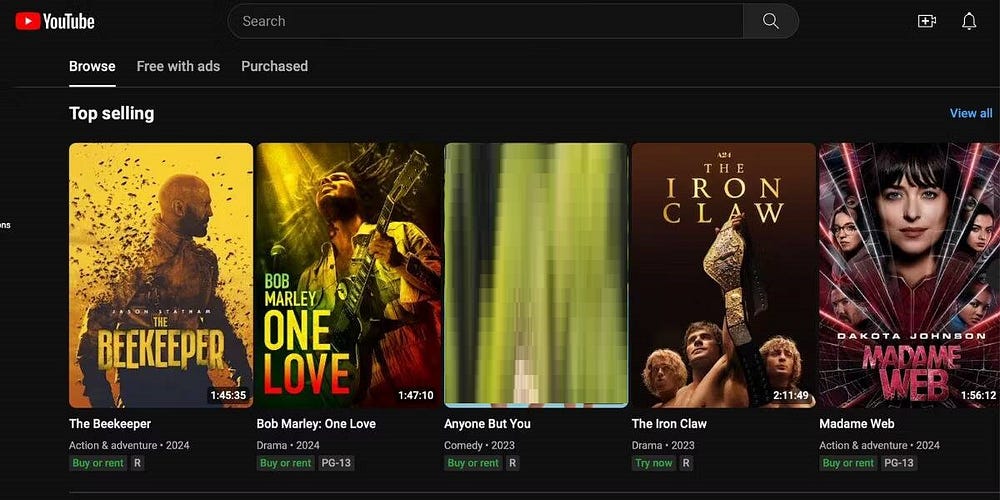Click the PG-13 badge under Bob Marley: One Love
Image resolution: width=1000 pixels, height=500 pixels.
coord(336,463)
